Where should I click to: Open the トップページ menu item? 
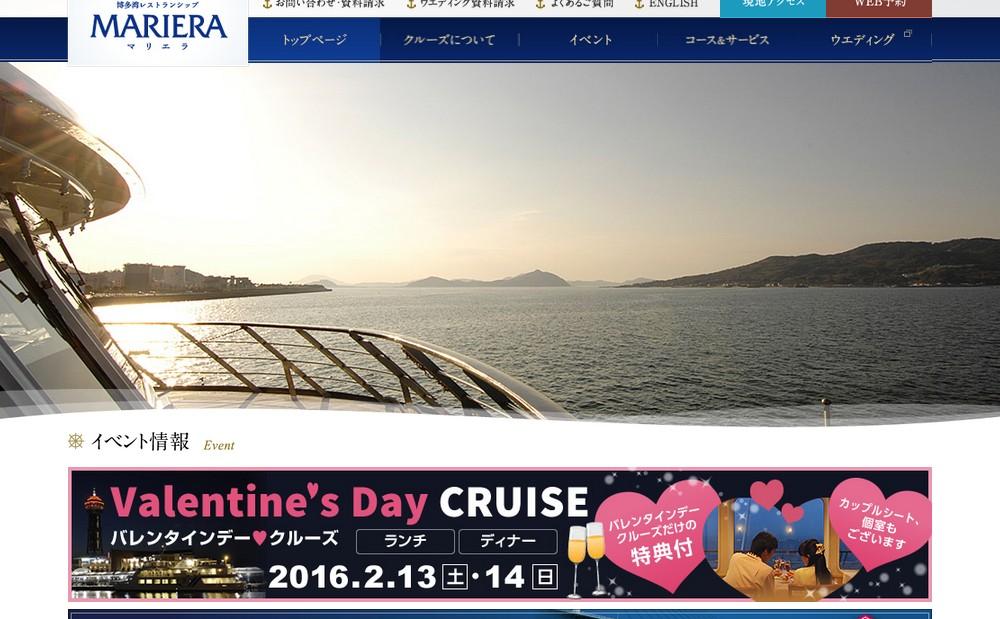click(314, 40)
